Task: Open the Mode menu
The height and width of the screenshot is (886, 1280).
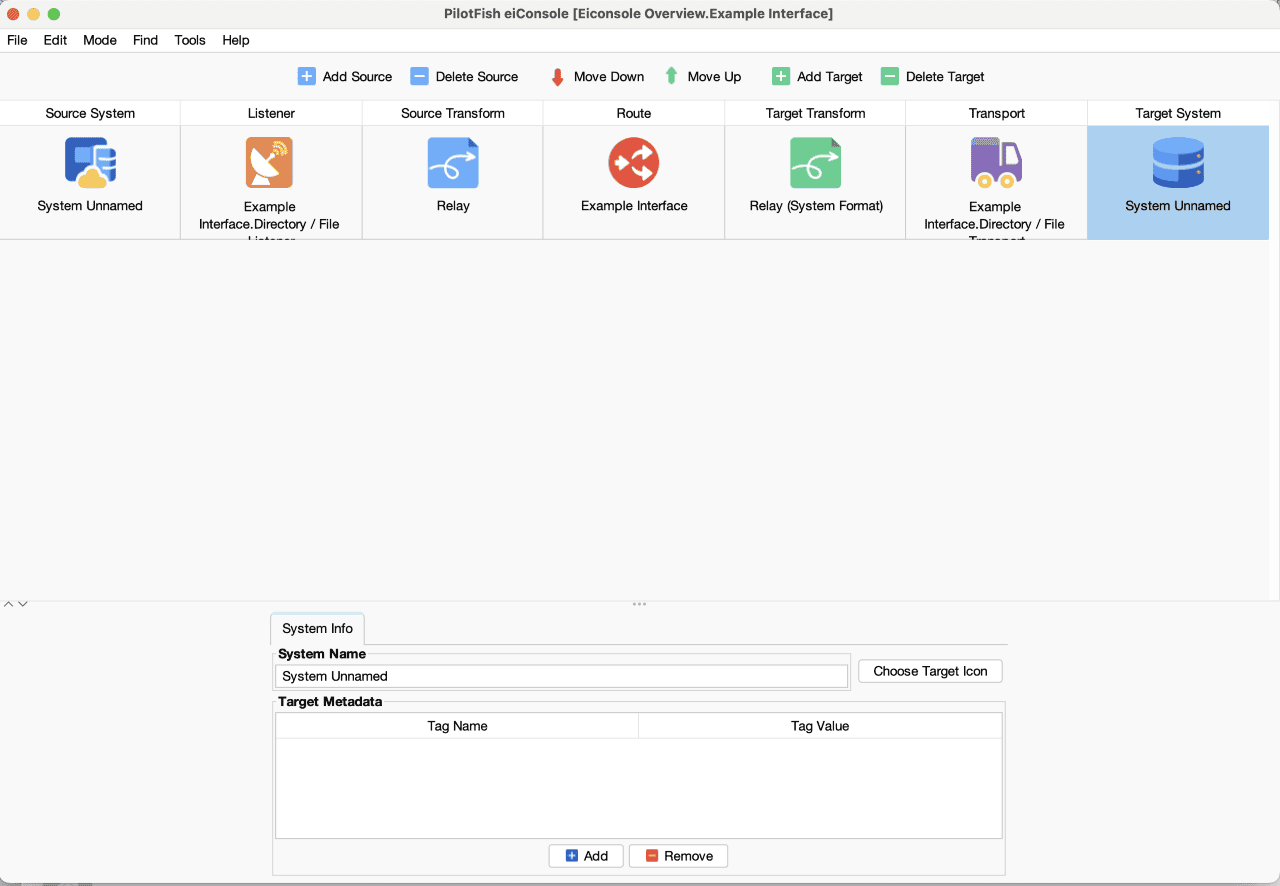Action: (x=100, y=40)
